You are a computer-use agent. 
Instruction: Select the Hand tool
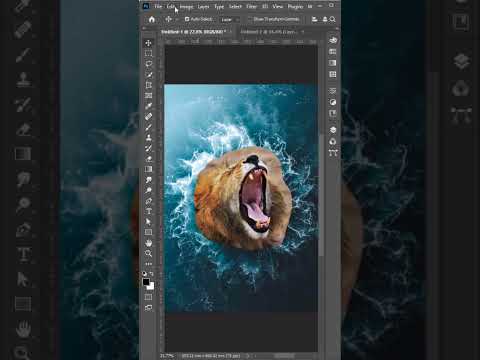pos(149,243)
